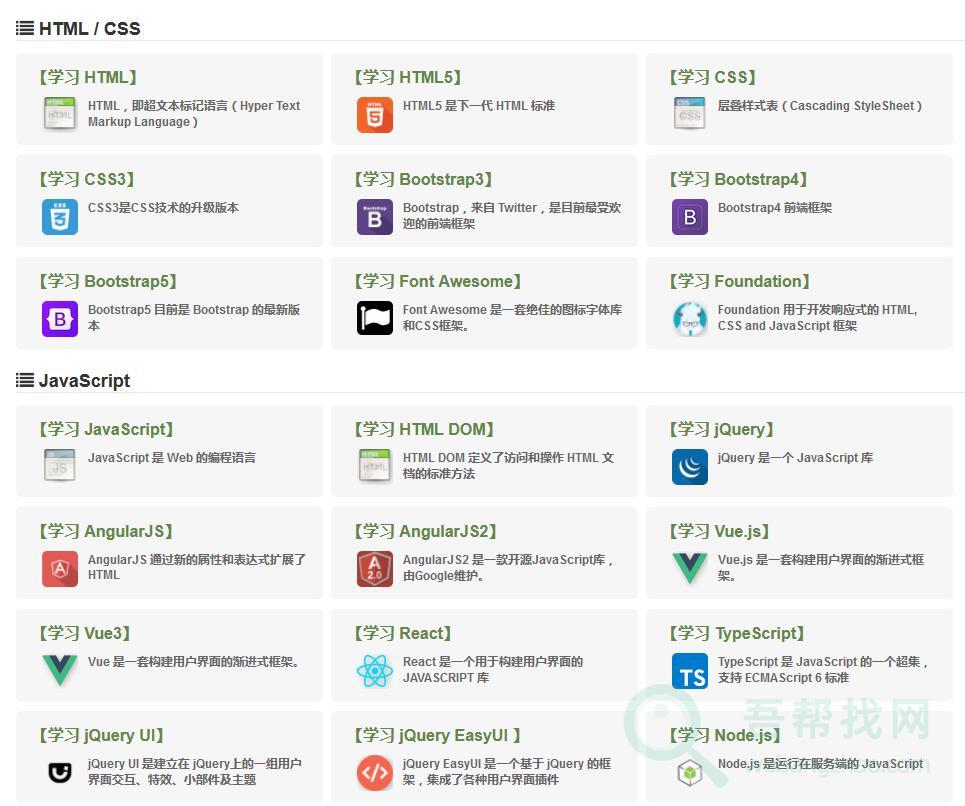Click the purple Bootstrap3 B icon

click(375, 217)
